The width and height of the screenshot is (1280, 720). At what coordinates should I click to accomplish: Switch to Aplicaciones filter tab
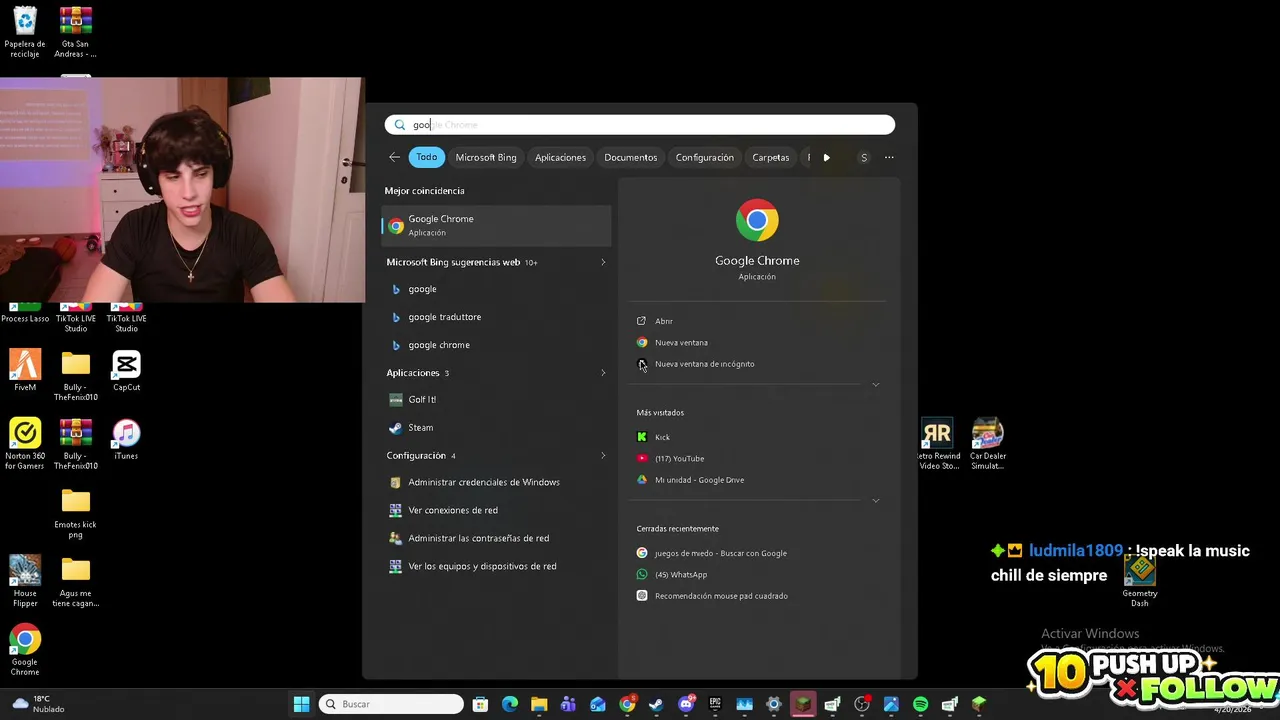pyautogui.click(x=560, y=157)
